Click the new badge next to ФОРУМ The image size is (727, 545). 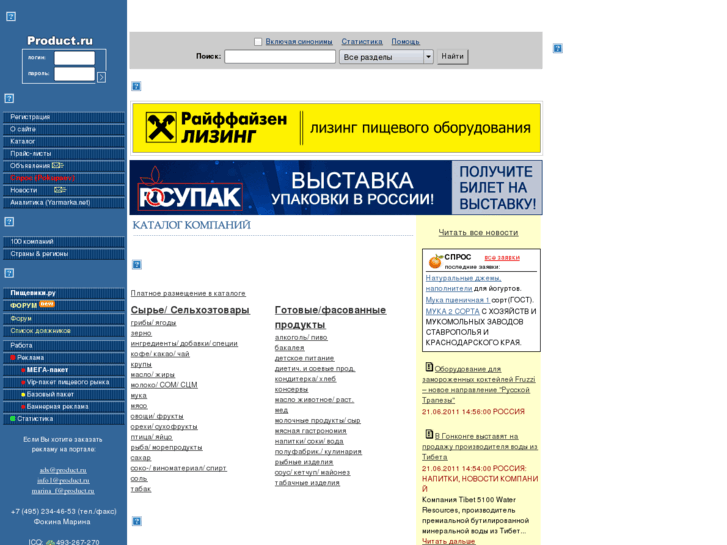click(x=47, y=304)
